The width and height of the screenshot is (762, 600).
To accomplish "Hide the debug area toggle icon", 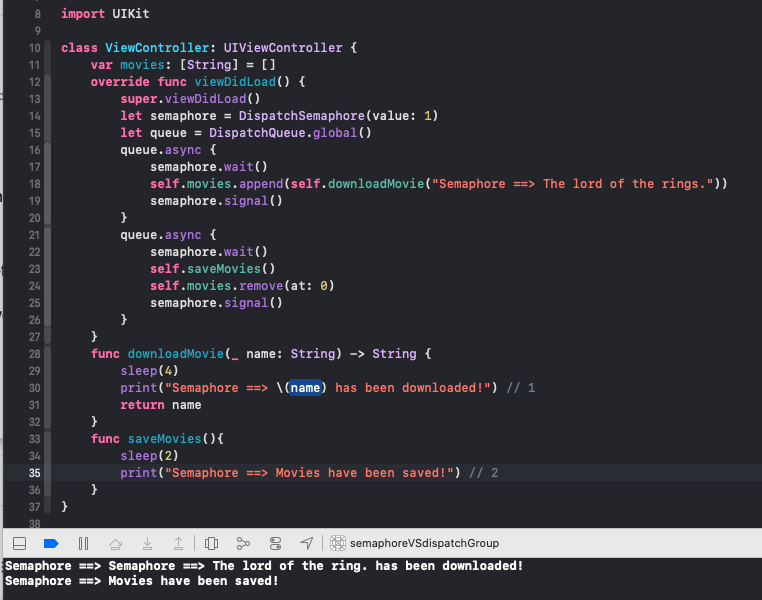I will (19, 543).
